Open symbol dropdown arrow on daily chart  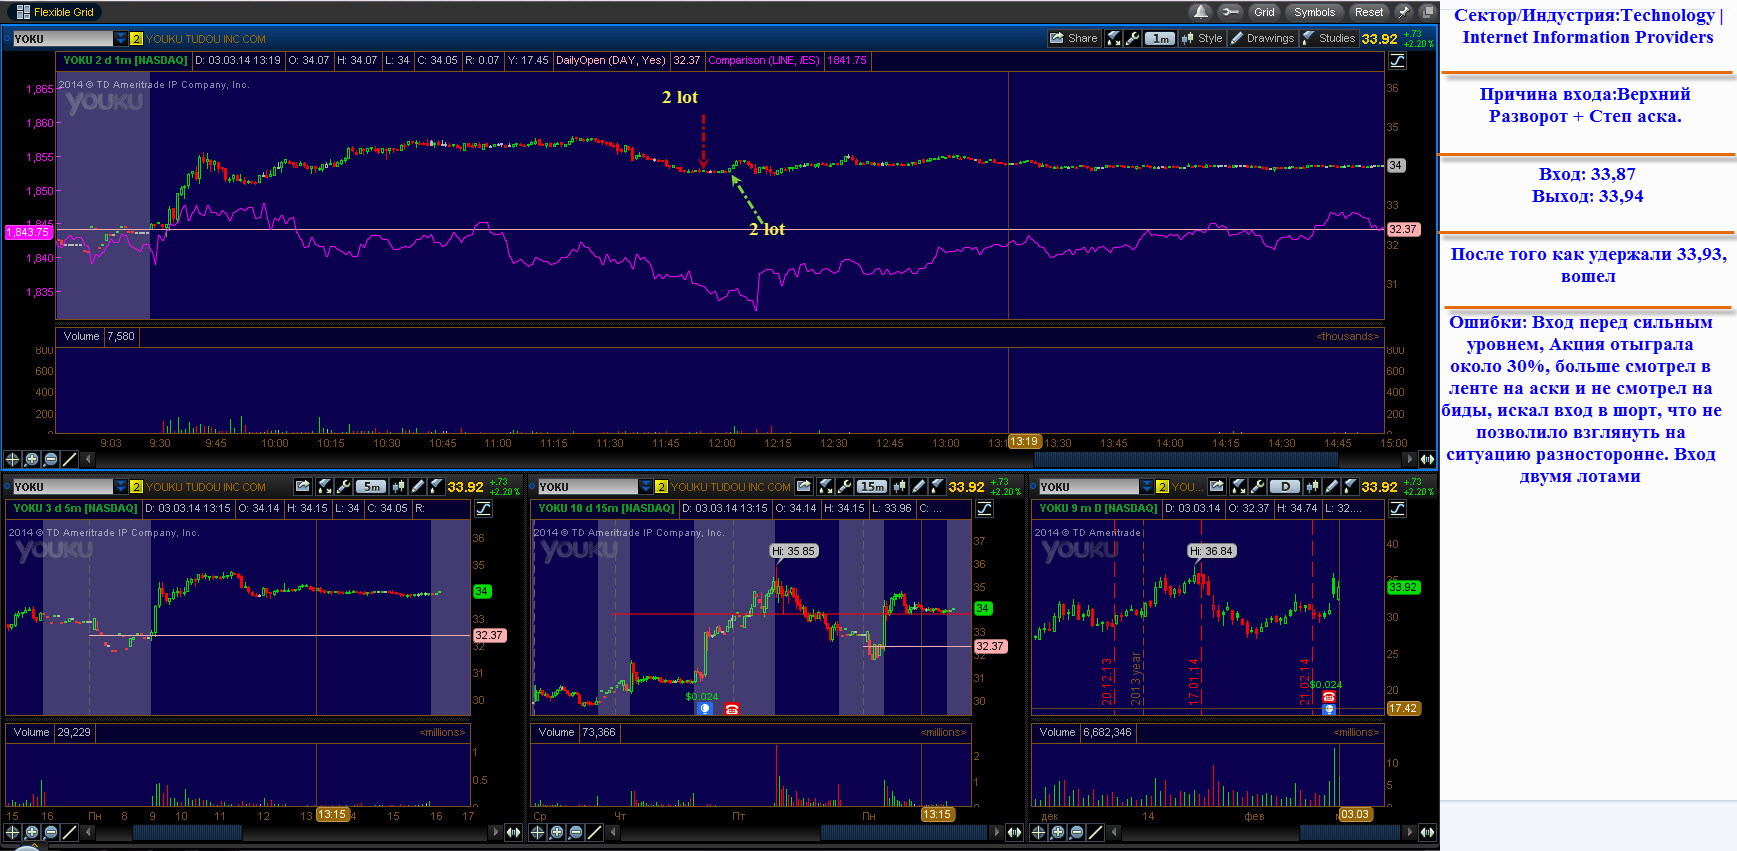click(x=1147, y=487)
